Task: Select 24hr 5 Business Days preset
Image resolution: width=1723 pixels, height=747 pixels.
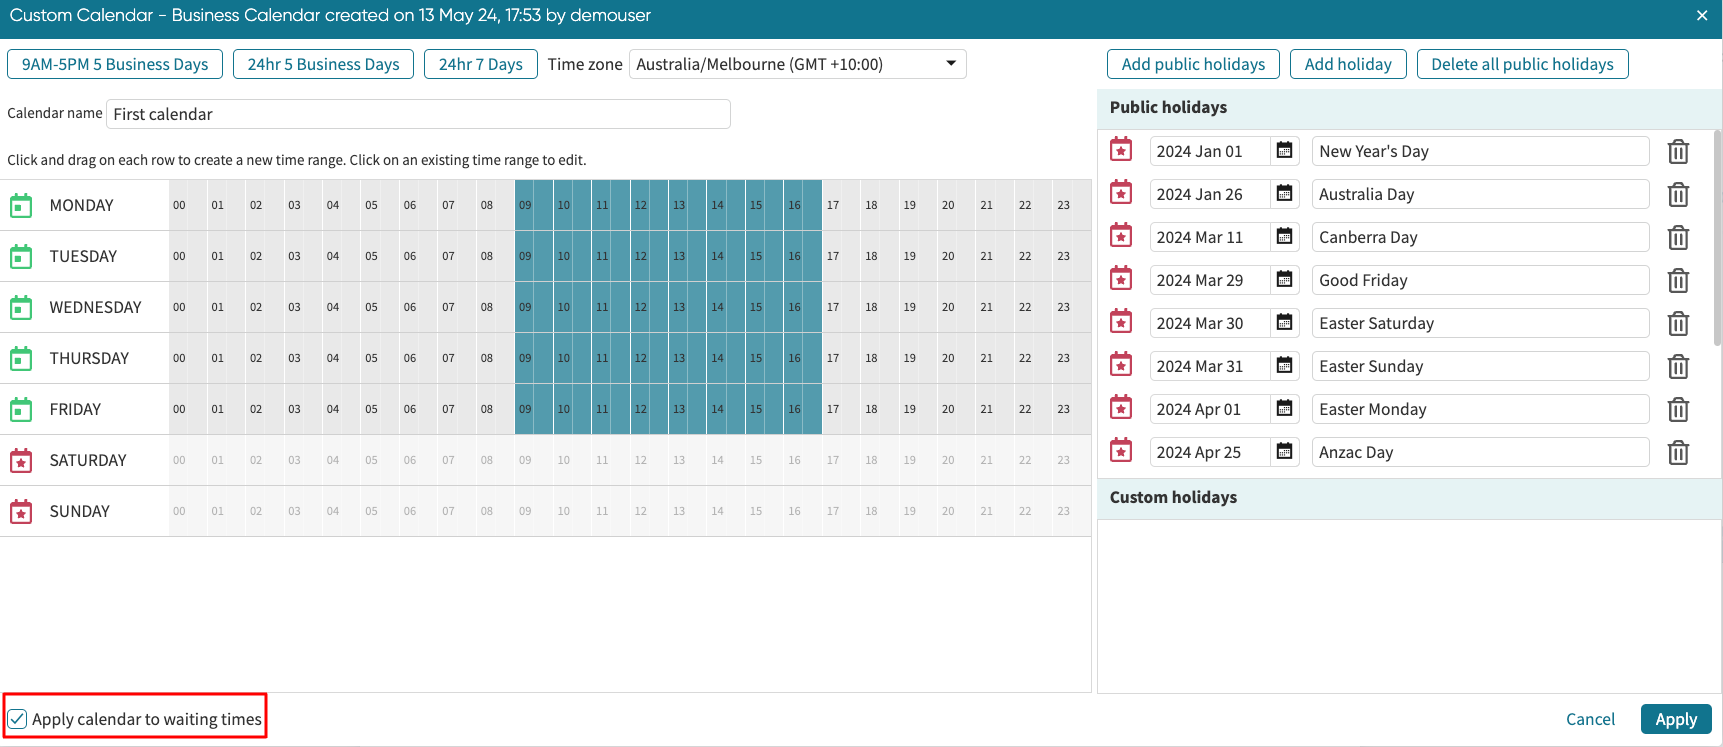Action: pos(323,64)
